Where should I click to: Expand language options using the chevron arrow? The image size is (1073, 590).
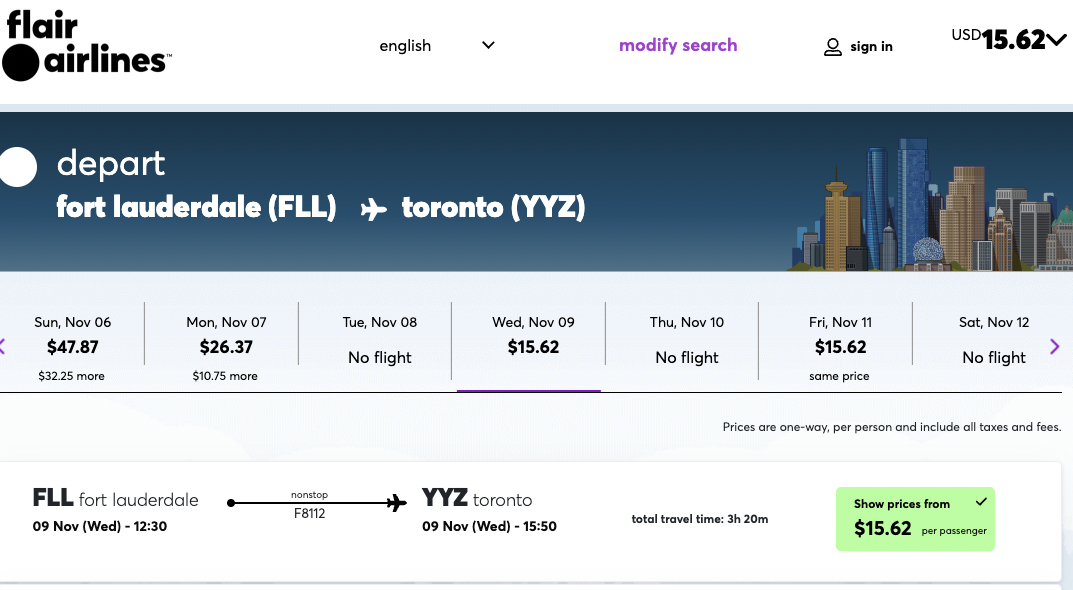click(488, 45)
